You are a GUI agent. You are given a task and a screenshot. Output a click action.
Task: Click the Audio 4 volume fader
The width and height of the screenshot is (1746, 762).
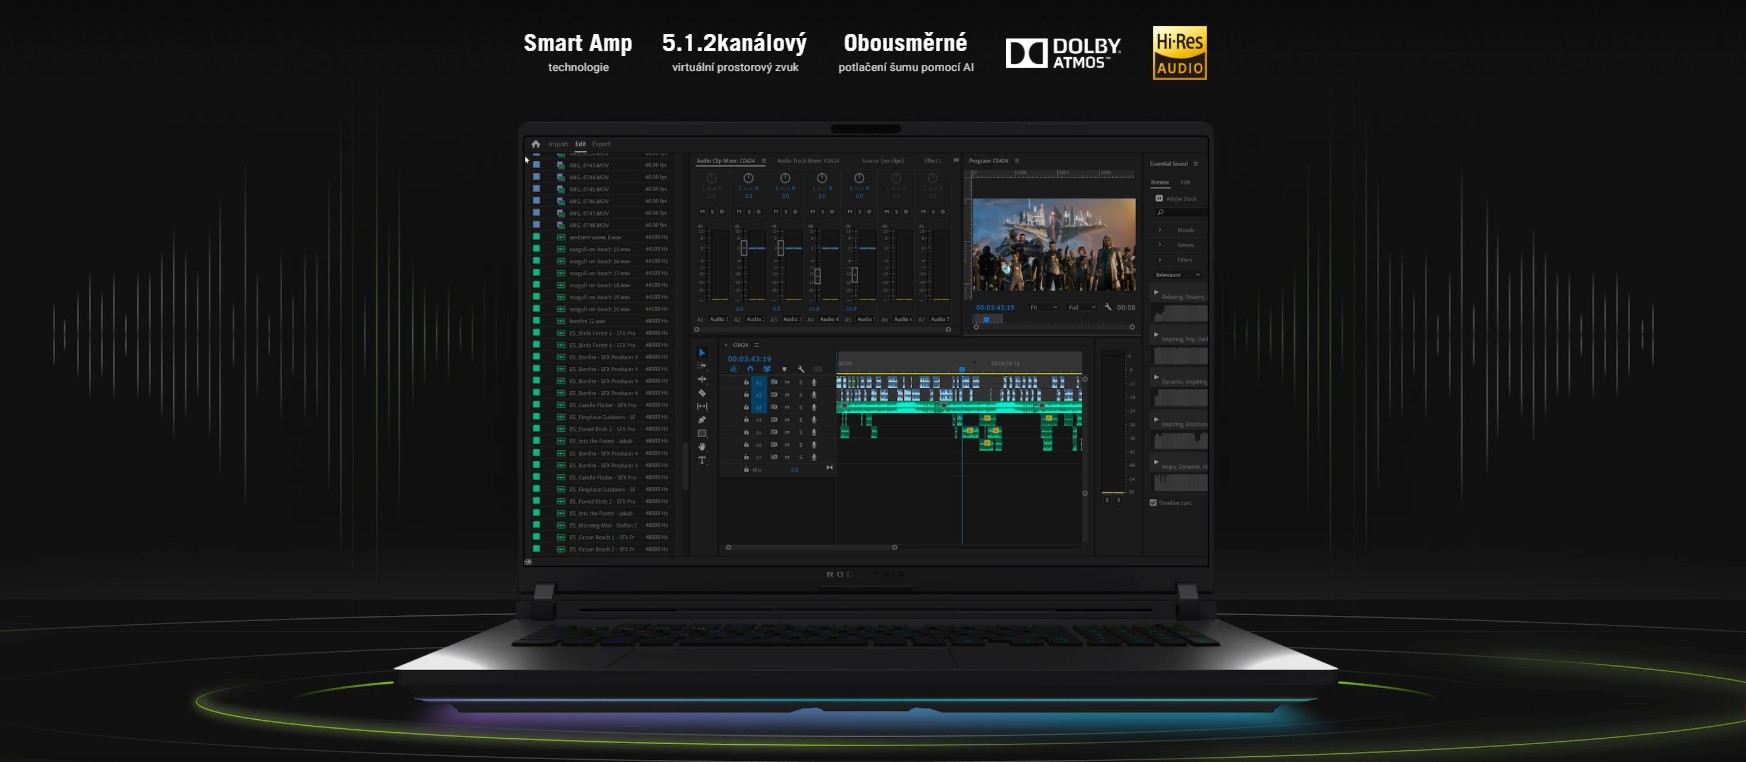(817, 275)
